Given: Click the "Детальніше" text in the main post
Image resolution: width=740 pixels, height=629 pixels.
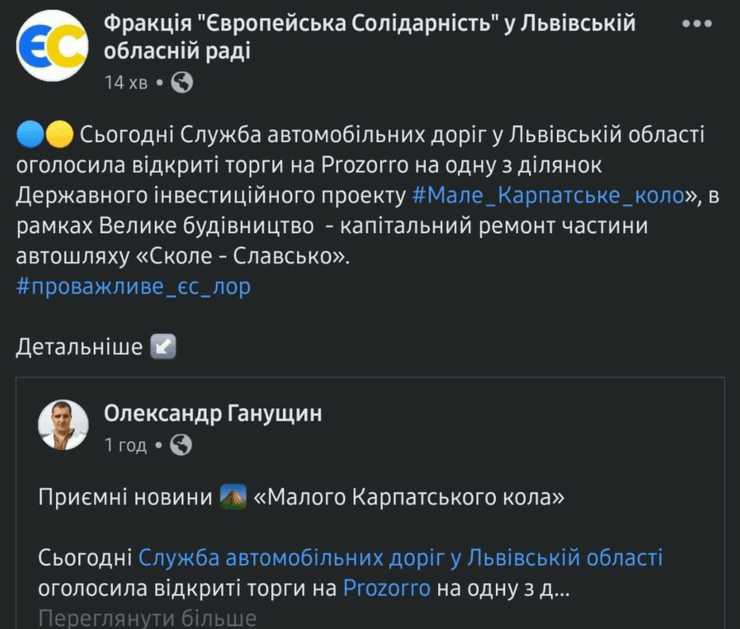Looking at the screenshot, I should (x=80, y=347).
